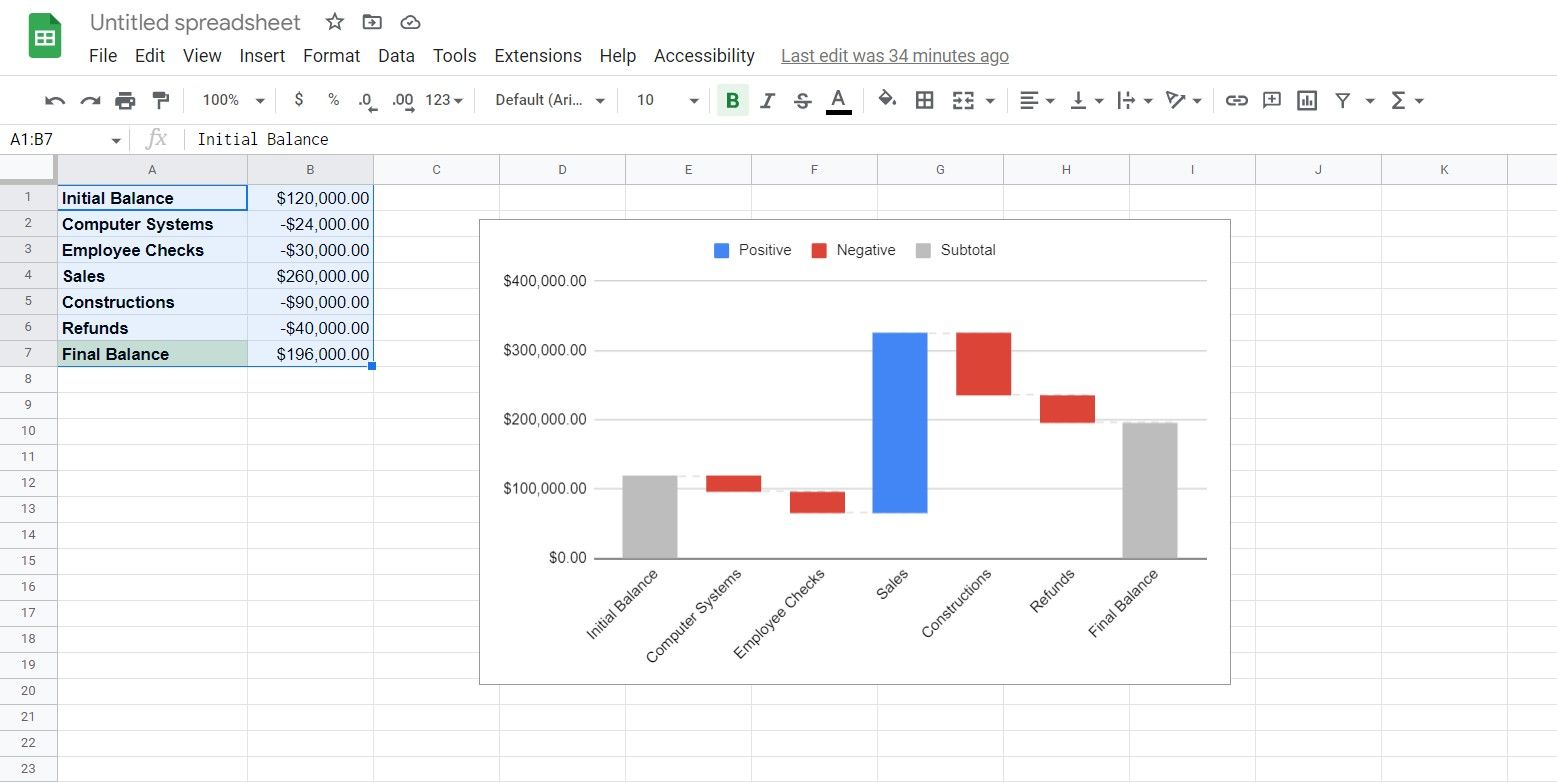
Task: Click the Redo icon
Action: point(90,100)
